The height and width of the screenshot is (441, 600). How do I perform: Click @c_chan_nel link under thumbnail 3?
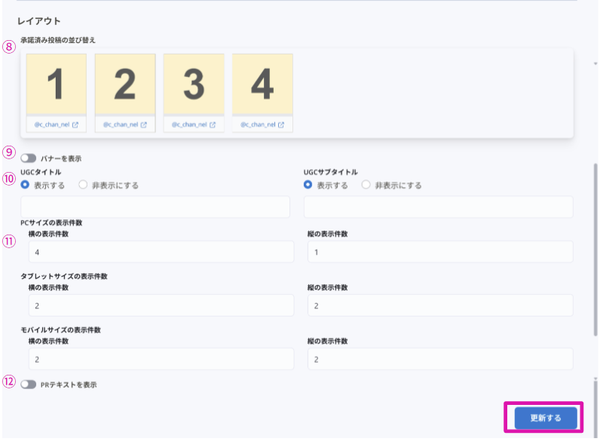pyautogui.click(x=189, y=125)
